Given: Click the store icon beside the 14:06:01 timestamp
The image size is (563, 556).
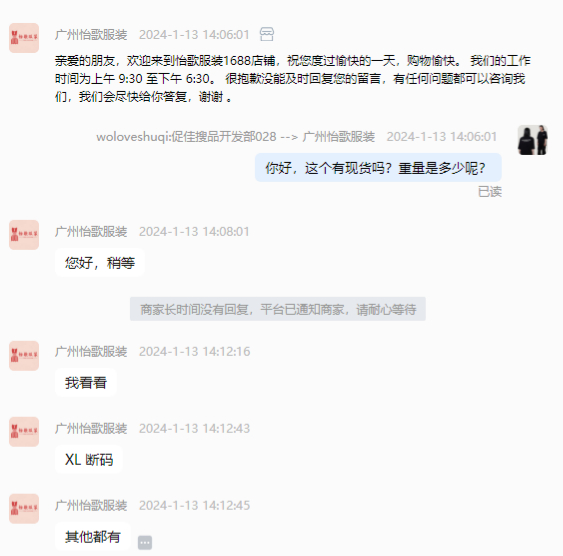Looking at the screenshot, I should click(267, 34).
